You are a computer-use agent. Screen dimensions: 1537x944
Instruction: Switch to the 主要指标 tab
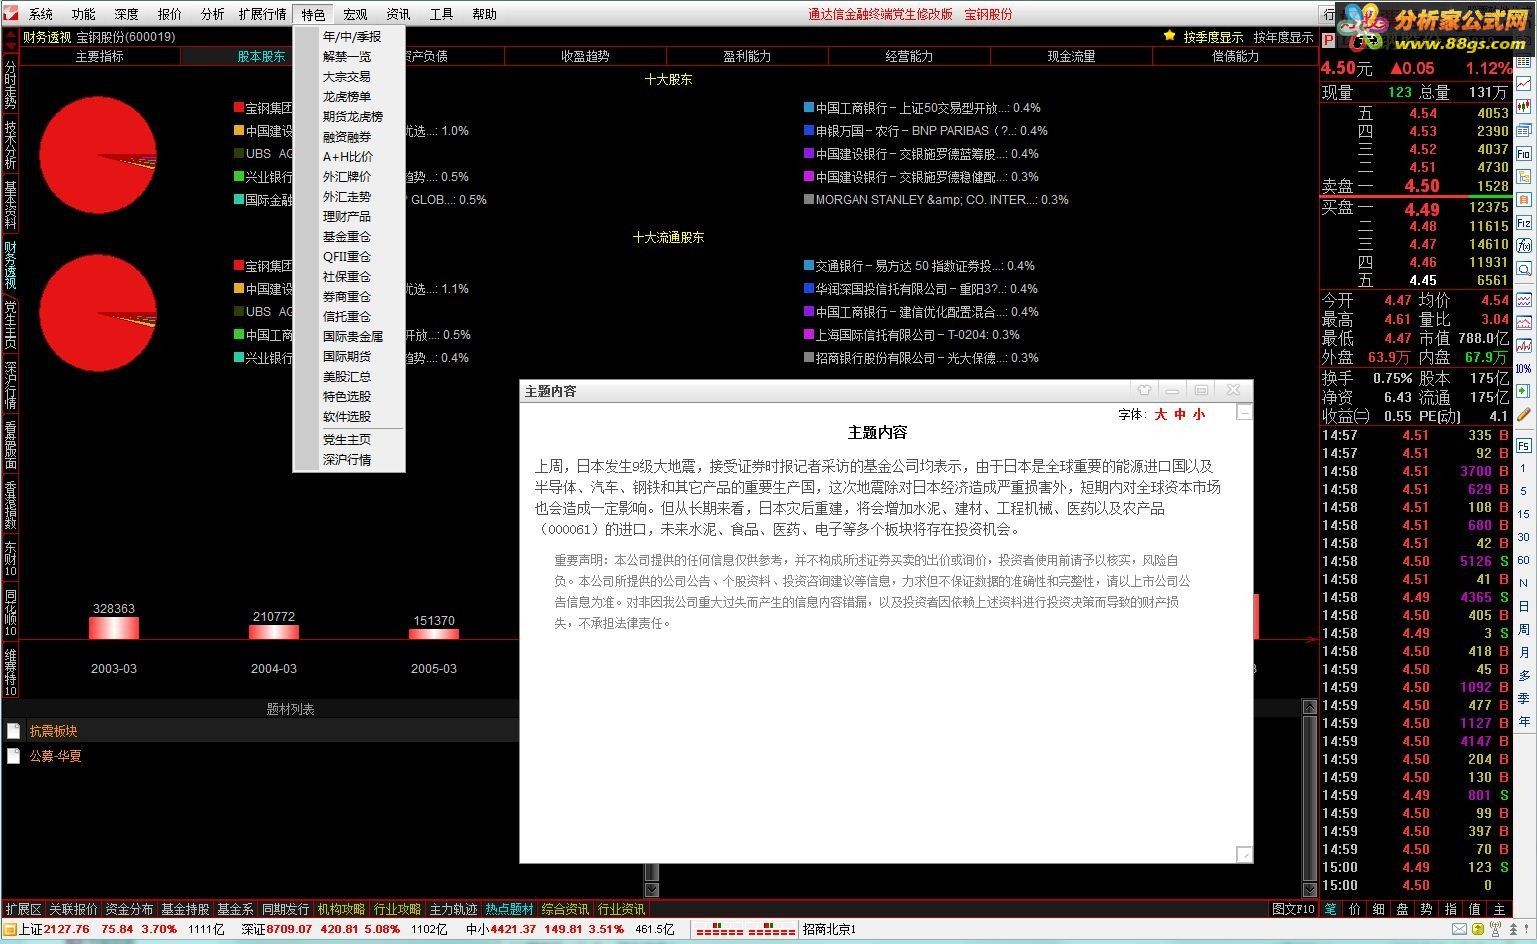point(100,56)
